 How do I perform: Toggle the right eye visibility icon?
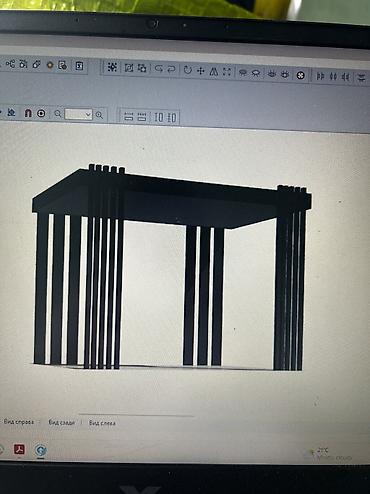point(285,75)
